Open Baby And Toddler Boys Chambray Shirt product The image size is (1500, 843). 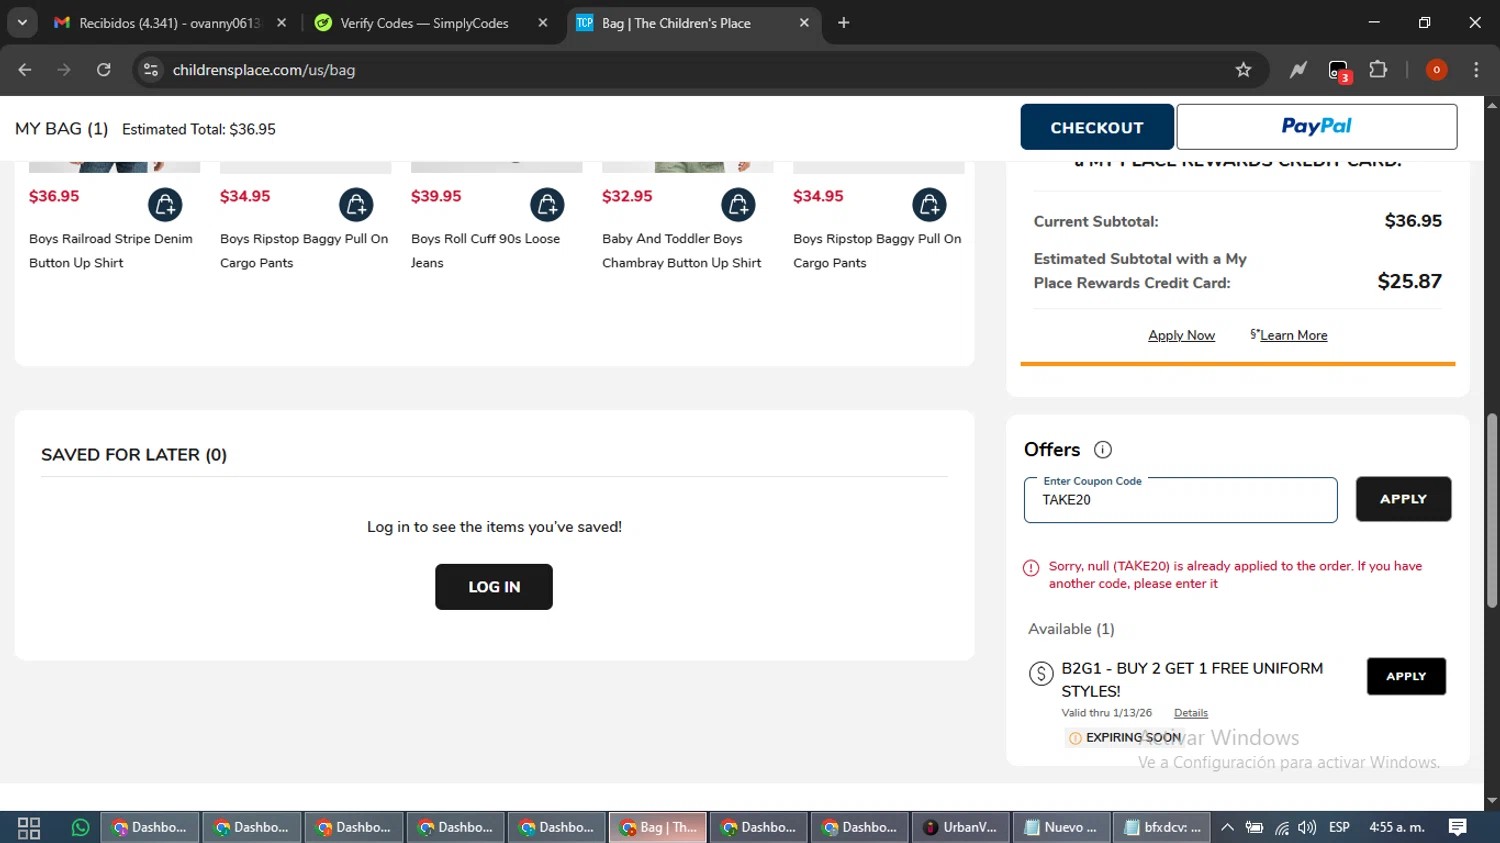pyautogui.click(x=681, y=251)
